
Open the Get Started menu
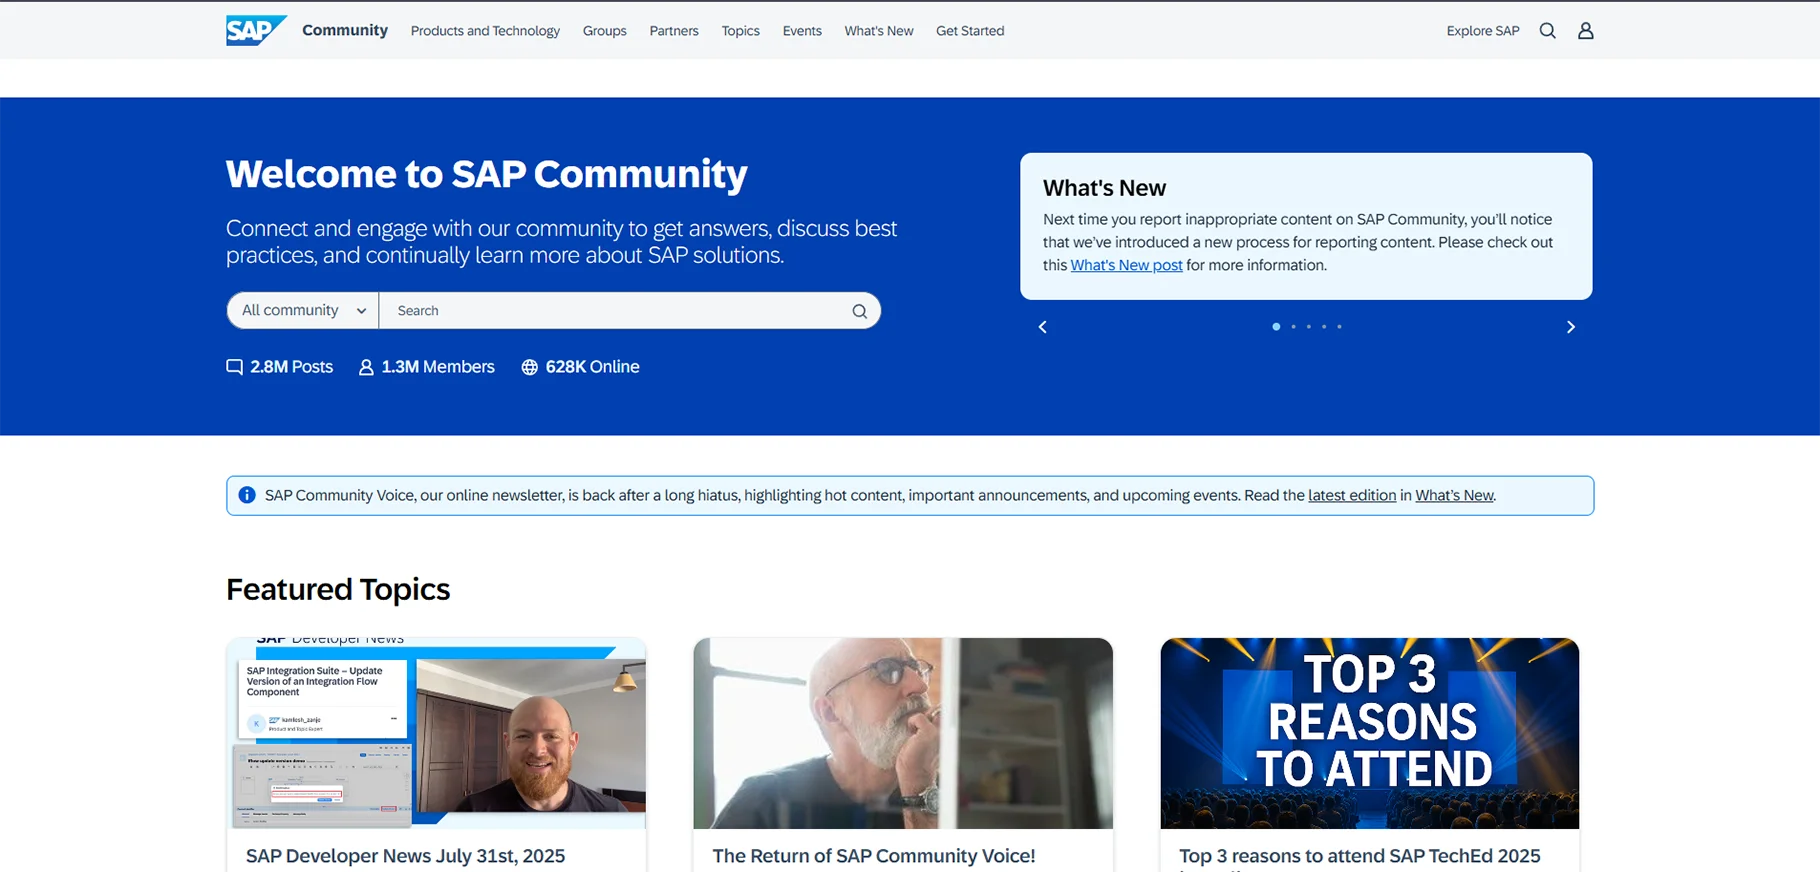coord(970,31)
